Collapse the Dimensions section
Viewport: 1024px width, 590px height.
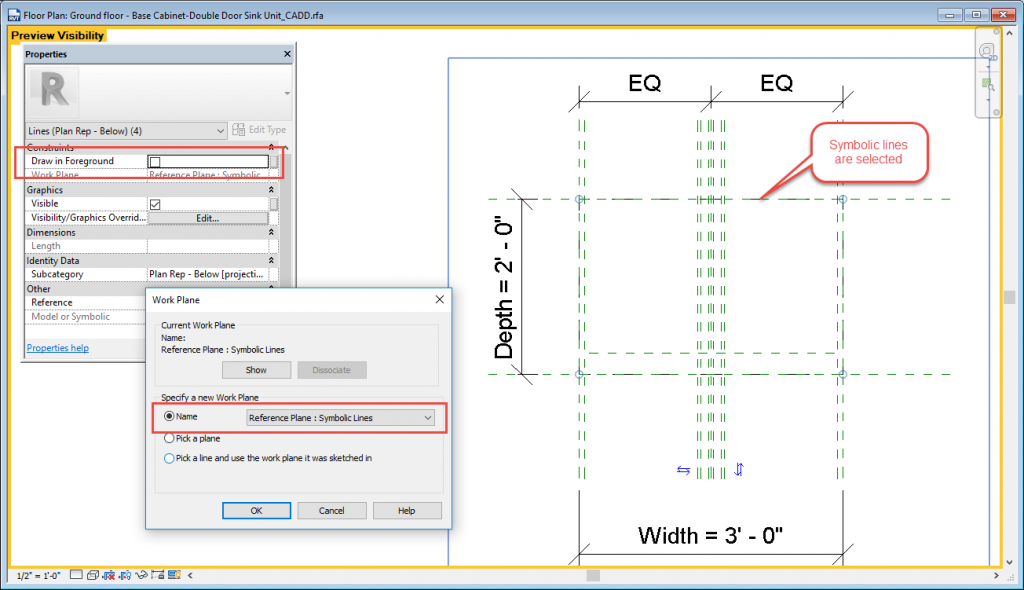271,232
